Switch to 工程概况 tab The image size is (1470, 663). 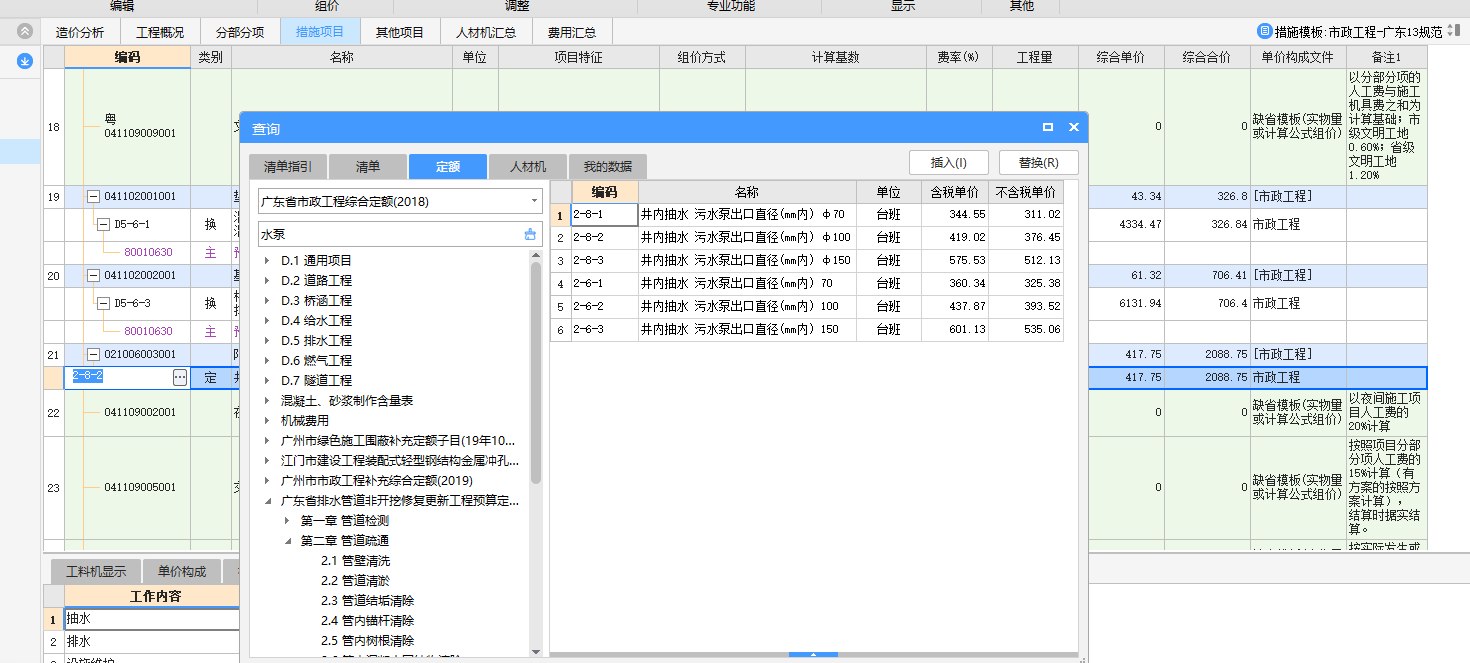point(160,32)
